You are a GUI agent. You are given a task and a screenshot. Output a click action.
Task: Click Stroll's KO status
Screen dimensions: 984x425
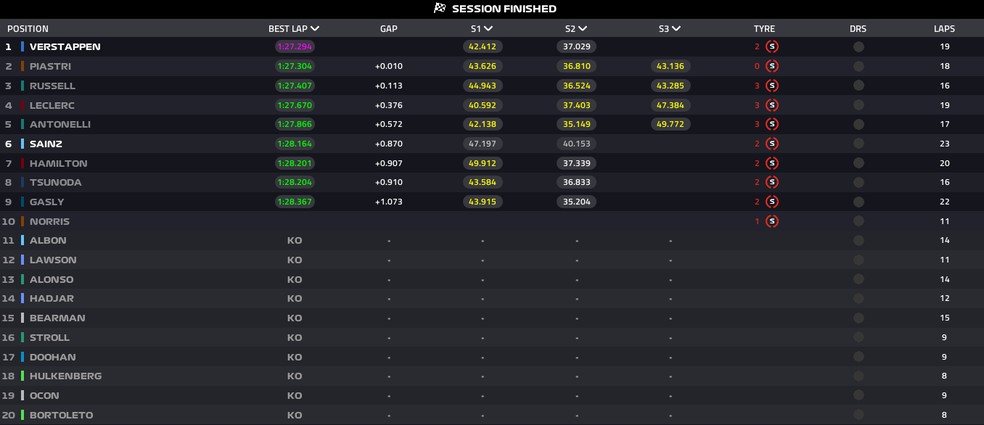(294, 337)
